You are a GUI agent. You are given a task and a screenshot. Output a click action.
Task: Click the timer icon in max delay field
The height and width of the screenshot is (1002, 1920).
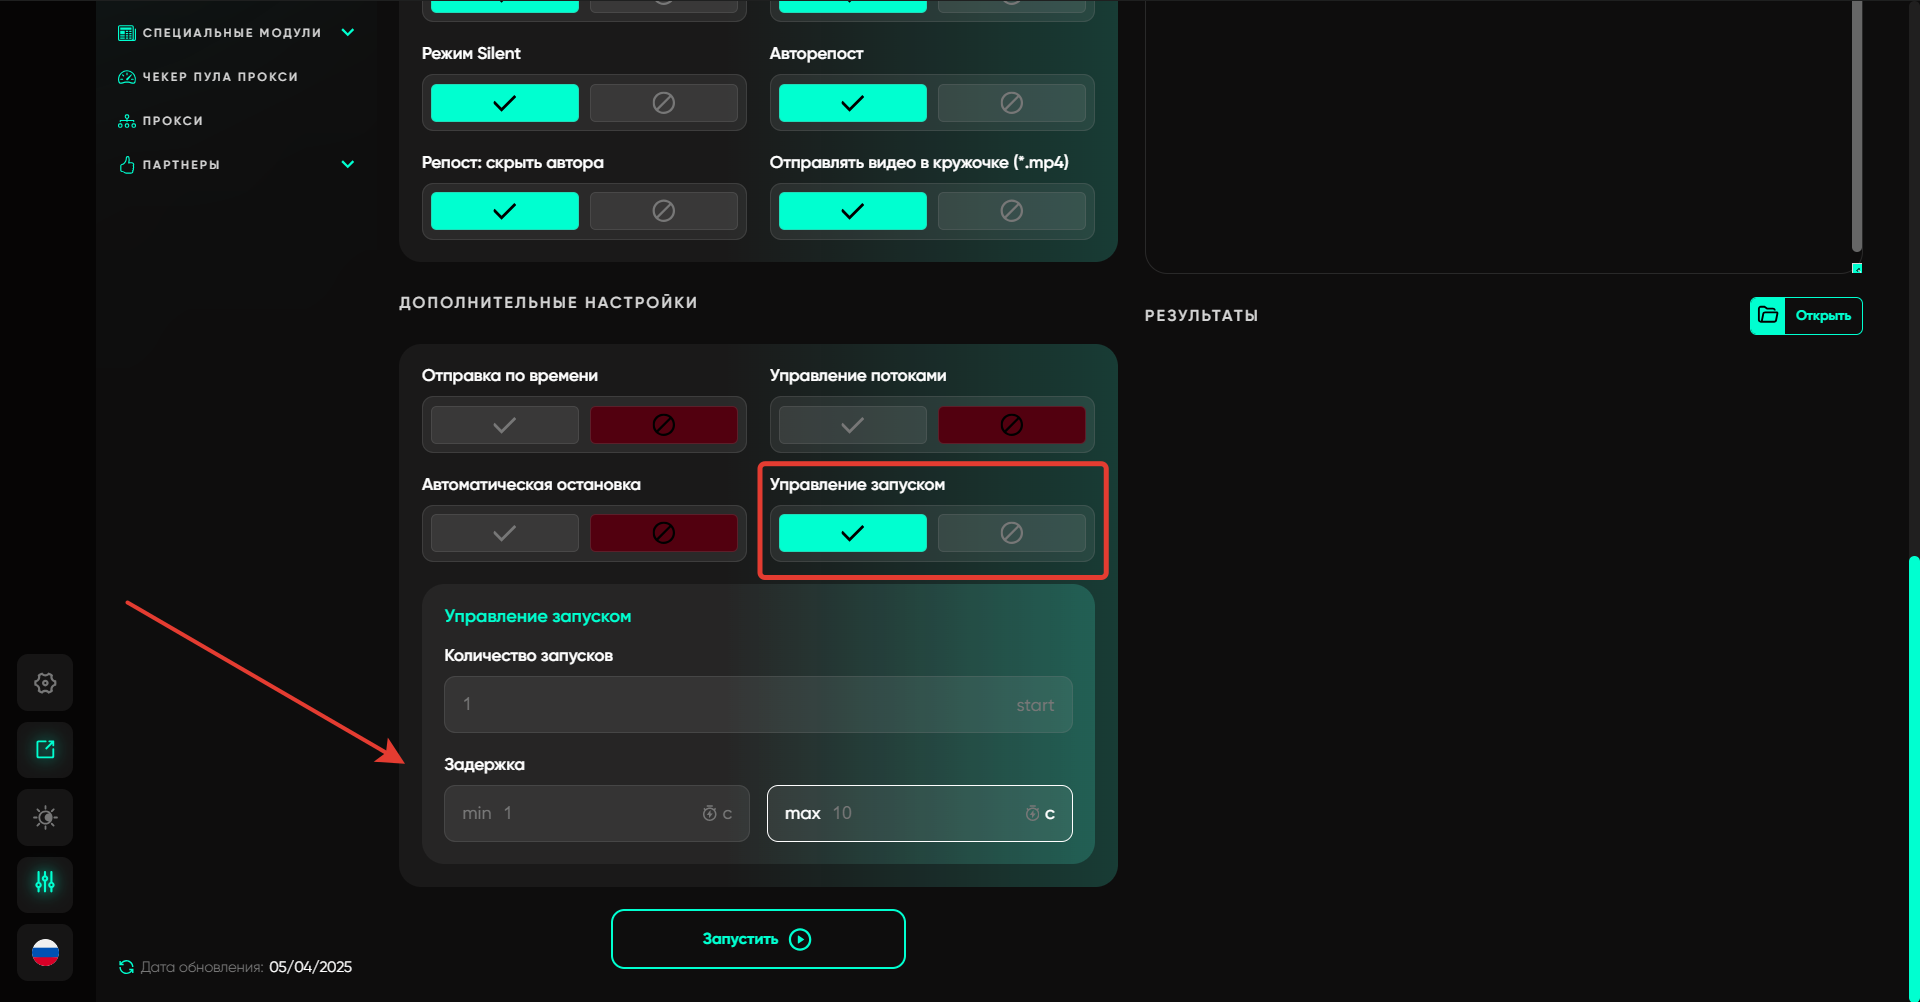click(1032, 814)
